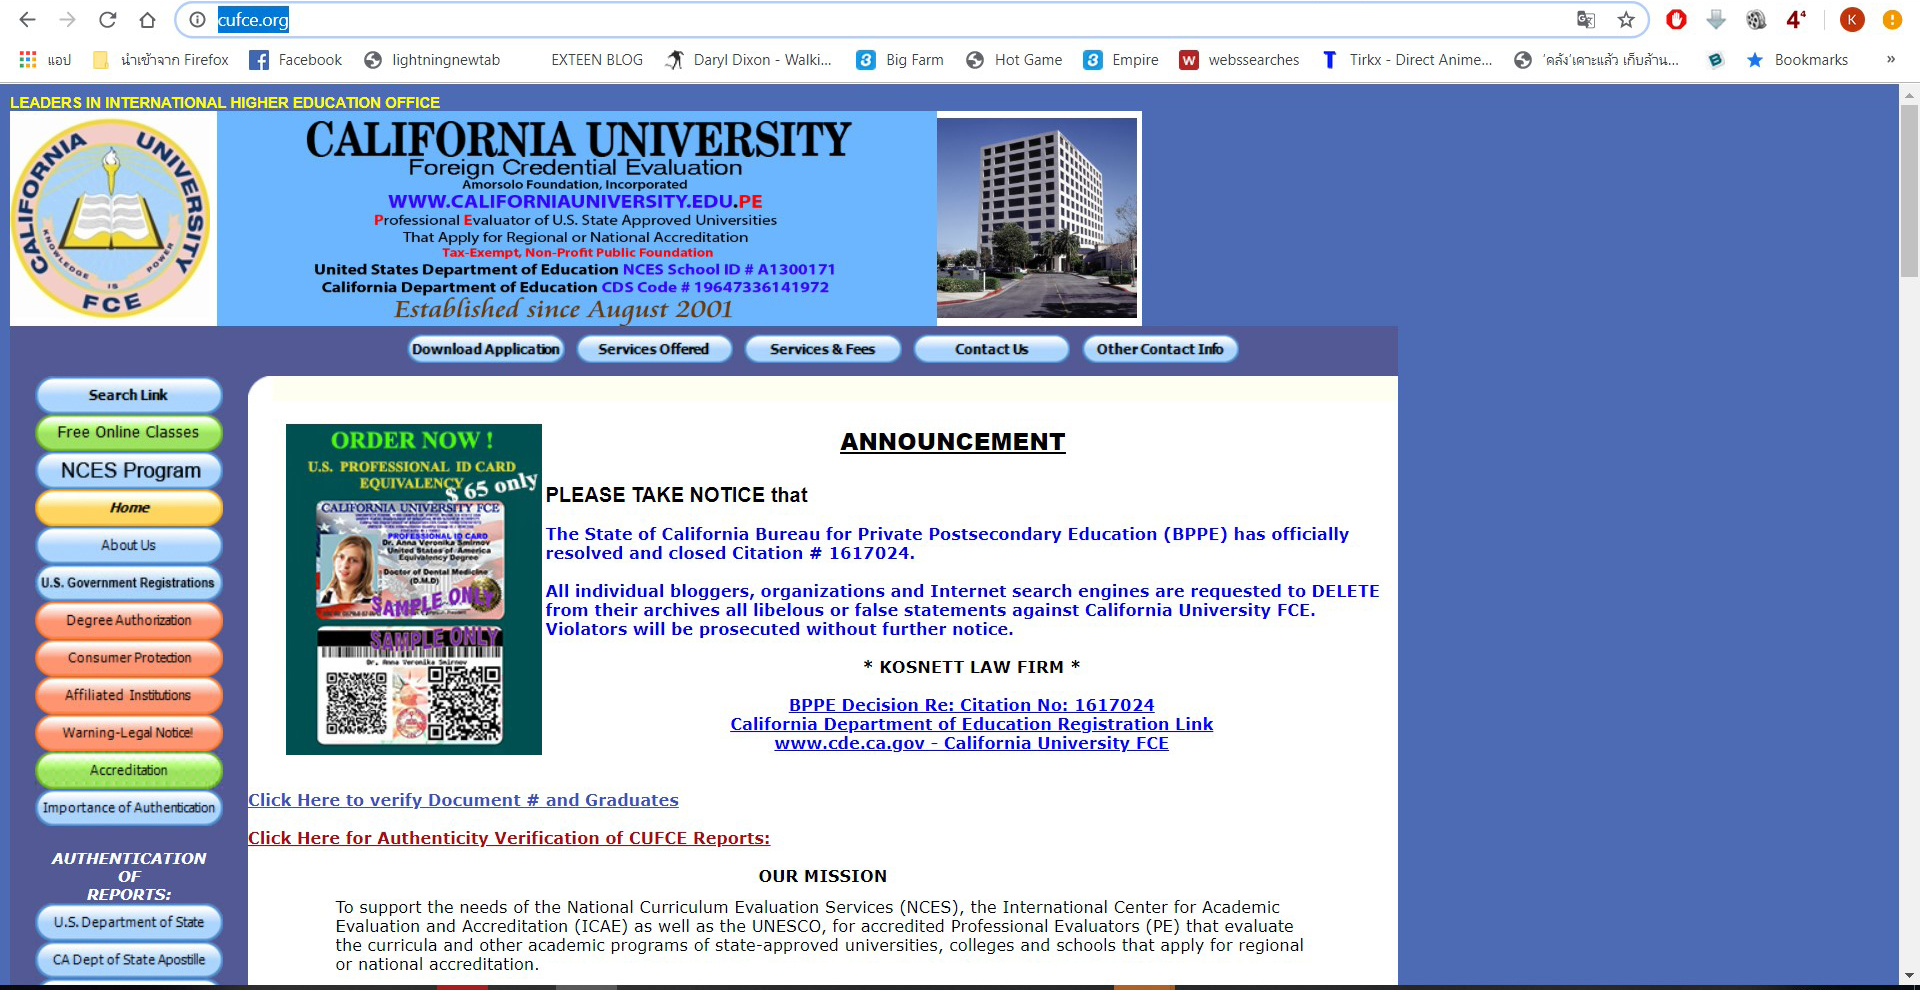
Task: Click the Download Application button
Action: coord(486,349)
